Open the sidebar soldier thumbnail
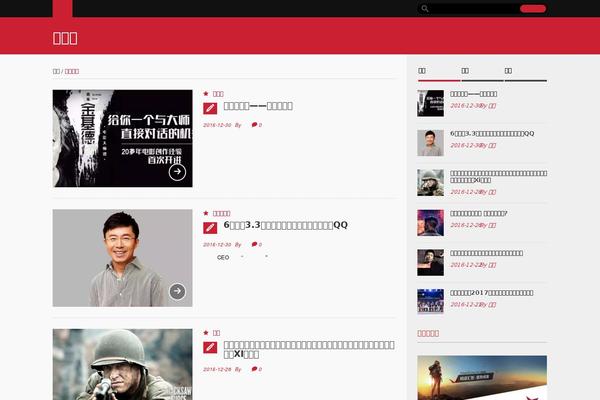 click(x=430, y=183)
